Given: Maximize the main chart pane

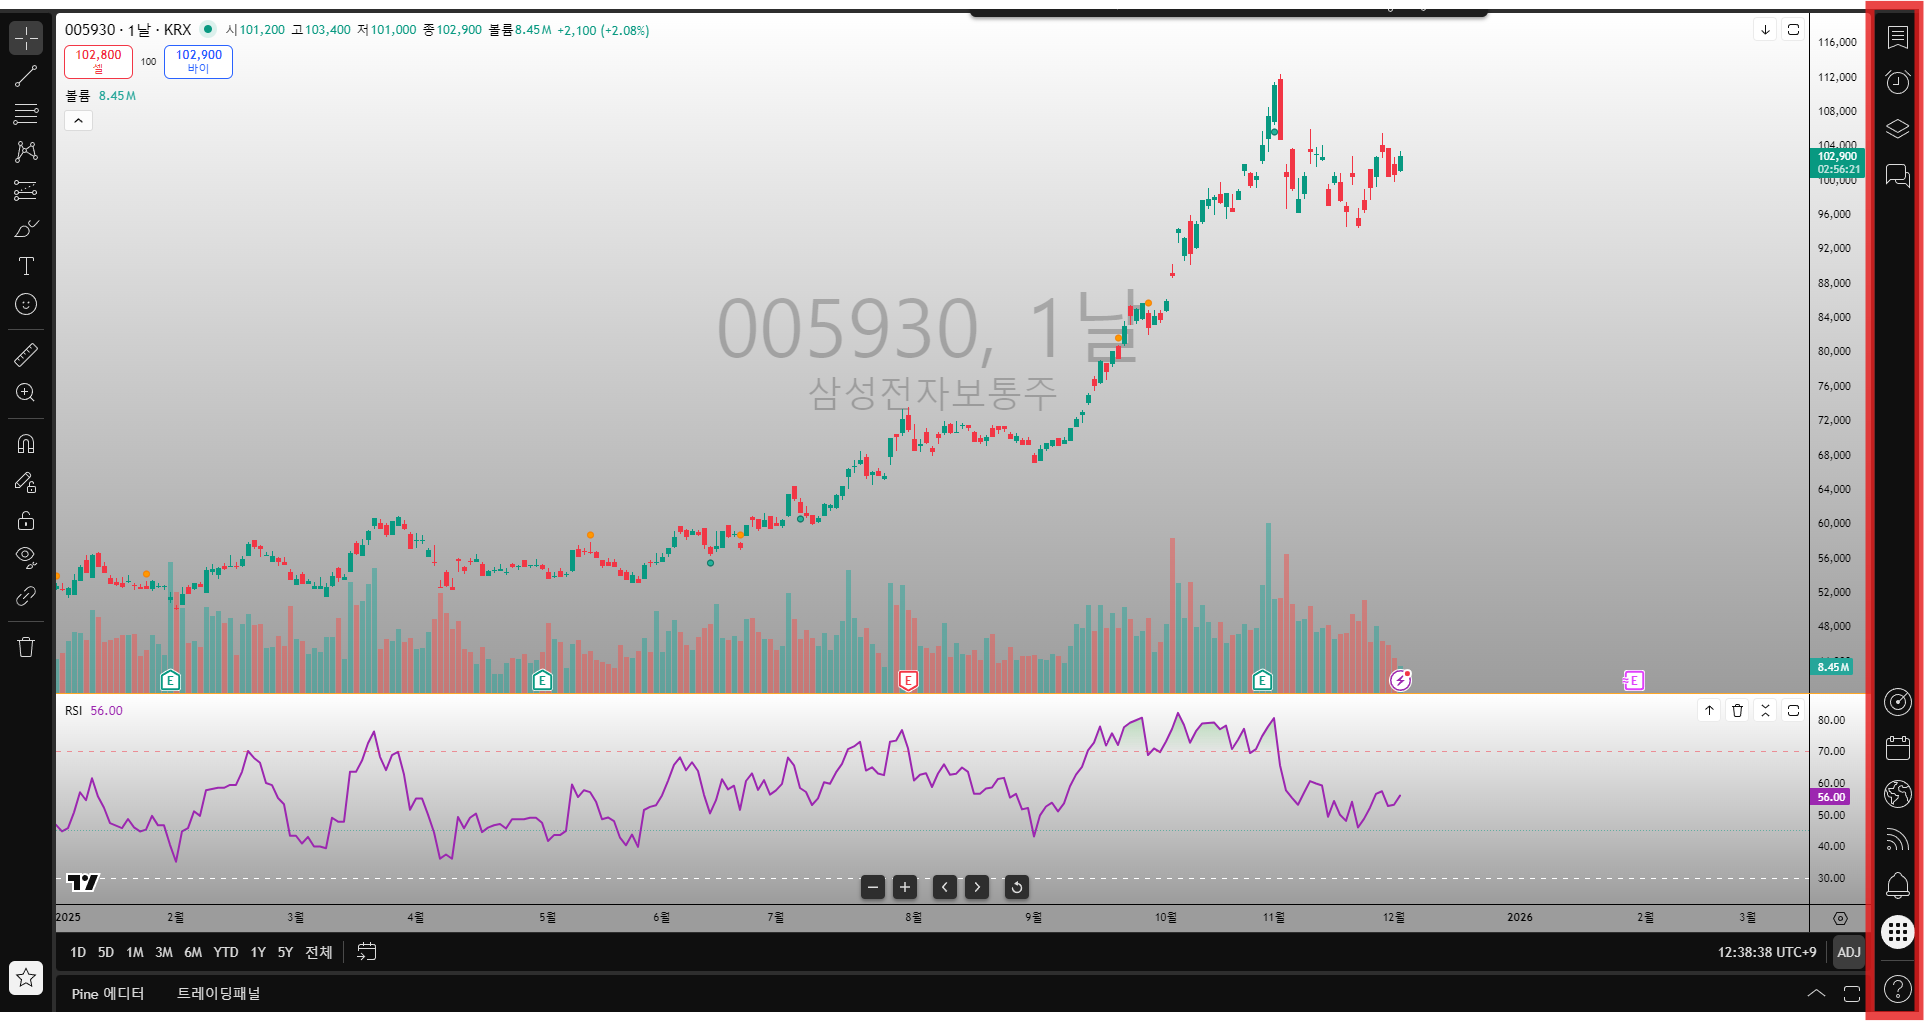Looking at the screenshot, I should [x=1793, y=30].
